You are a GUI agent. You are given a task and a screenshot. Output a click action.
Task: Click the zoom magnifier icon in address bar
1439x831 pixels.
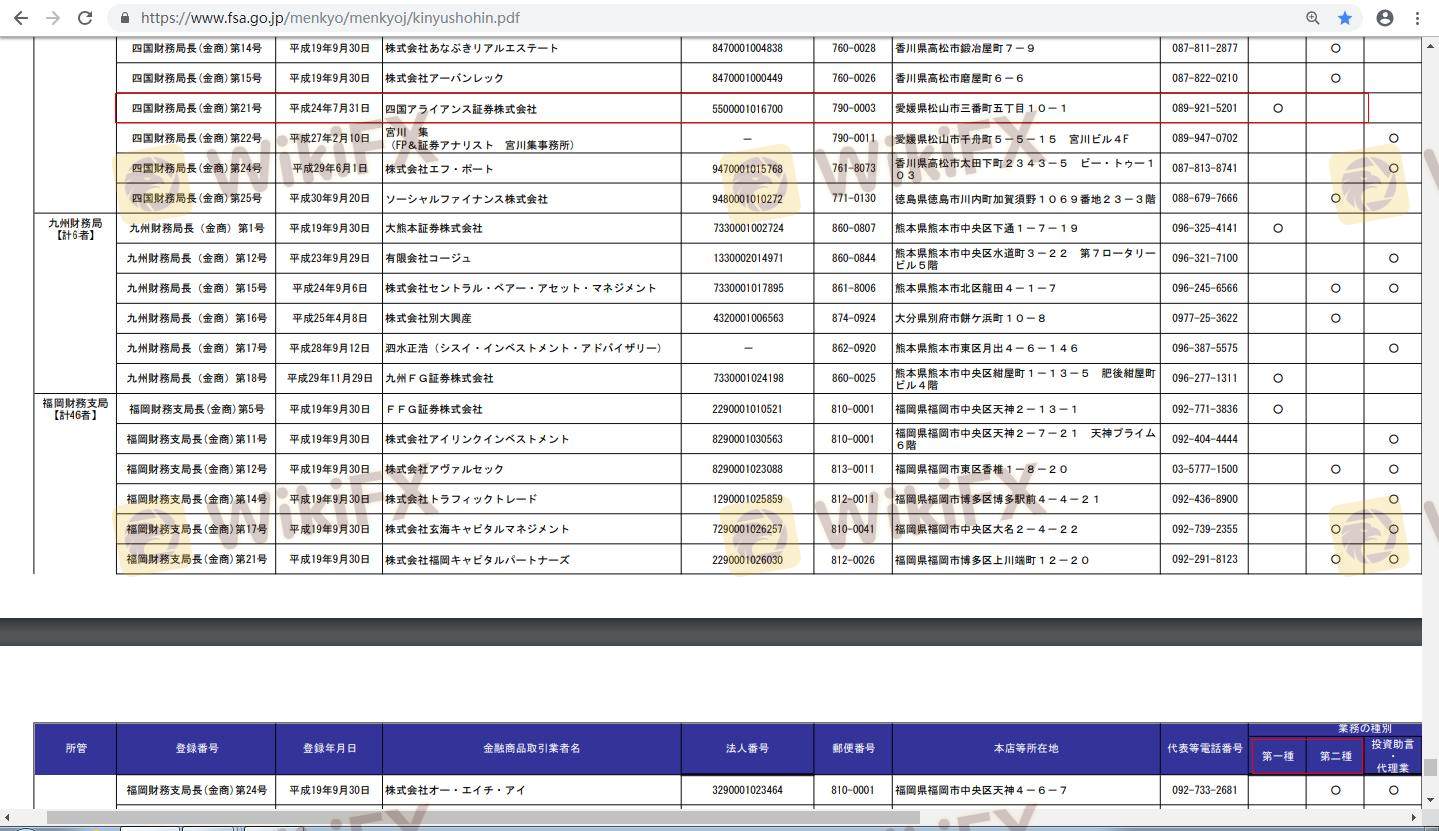[x=1313, y=18]
